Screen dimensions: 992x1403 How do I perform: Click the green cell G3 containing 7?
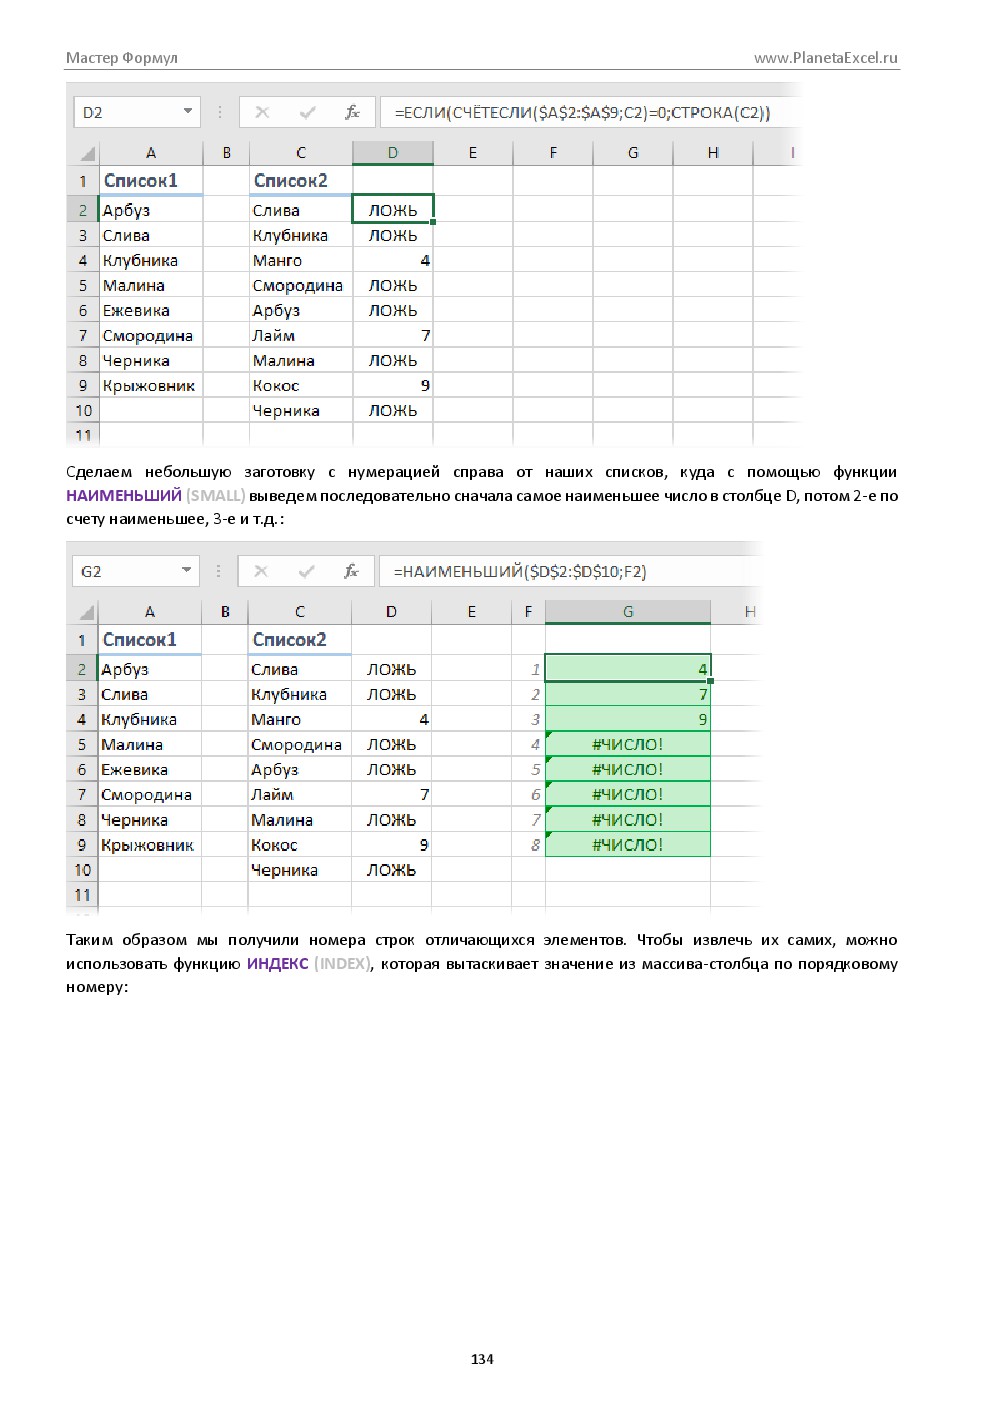(628, 694)
